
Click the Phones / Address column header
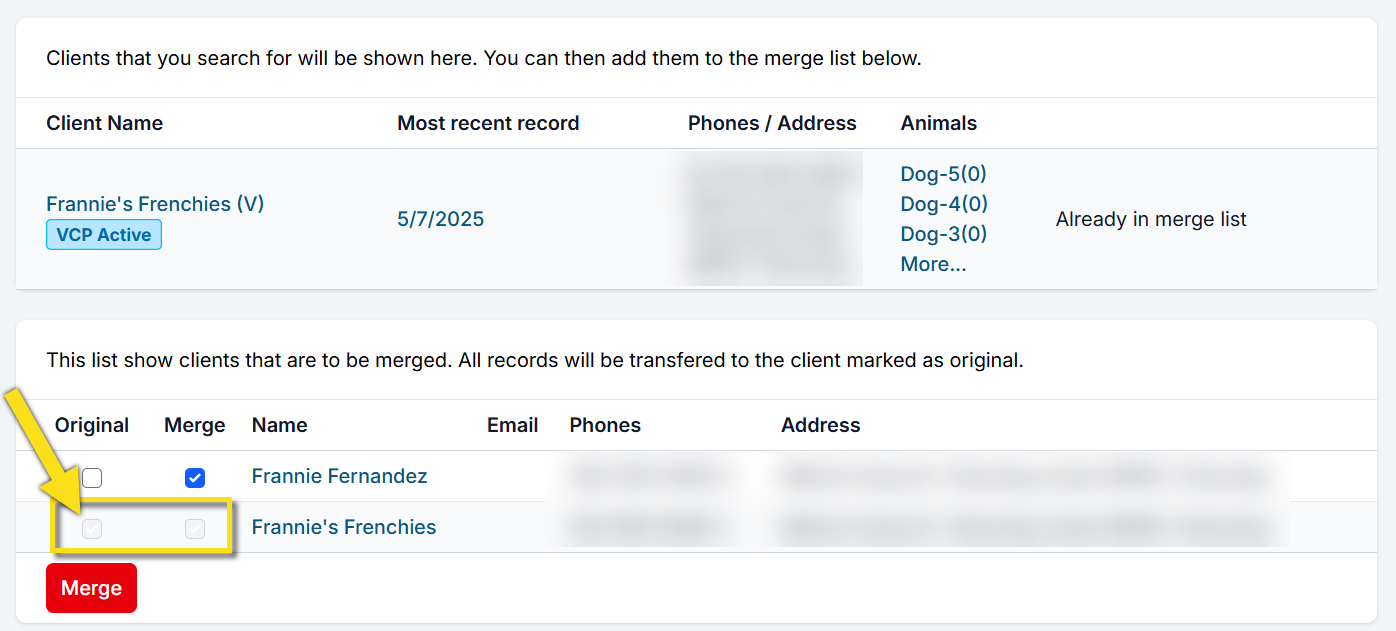772,123
